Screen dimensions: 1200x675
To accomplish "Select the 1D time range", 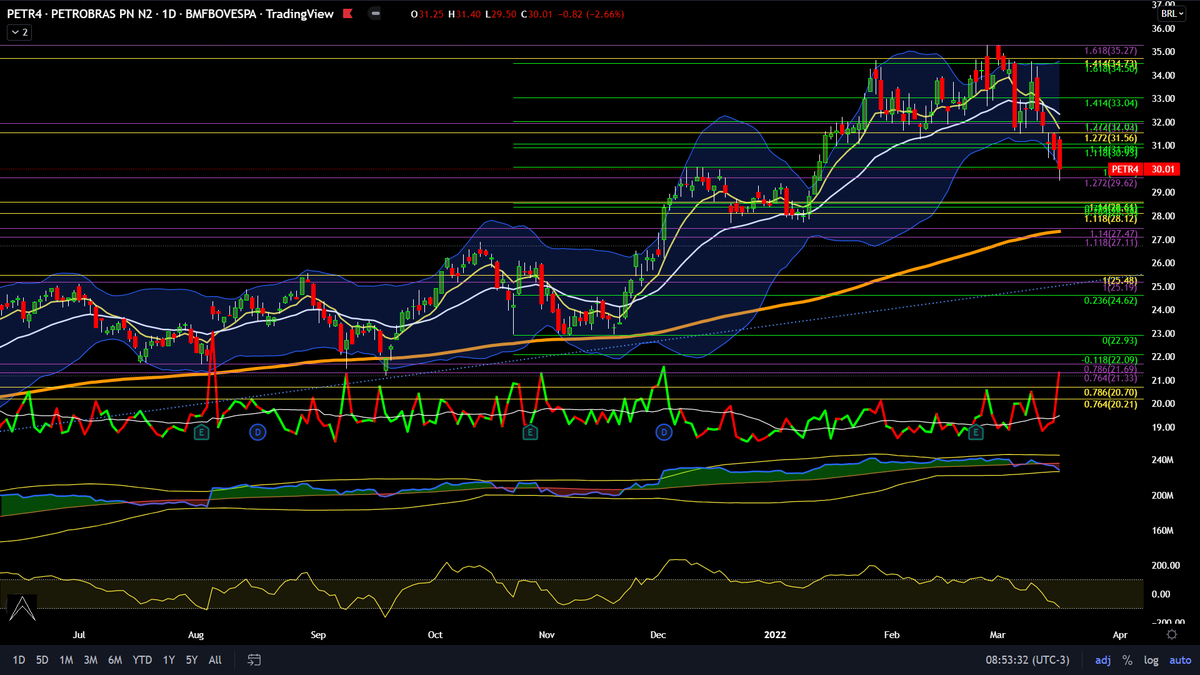I will click(x=19, y=660).
